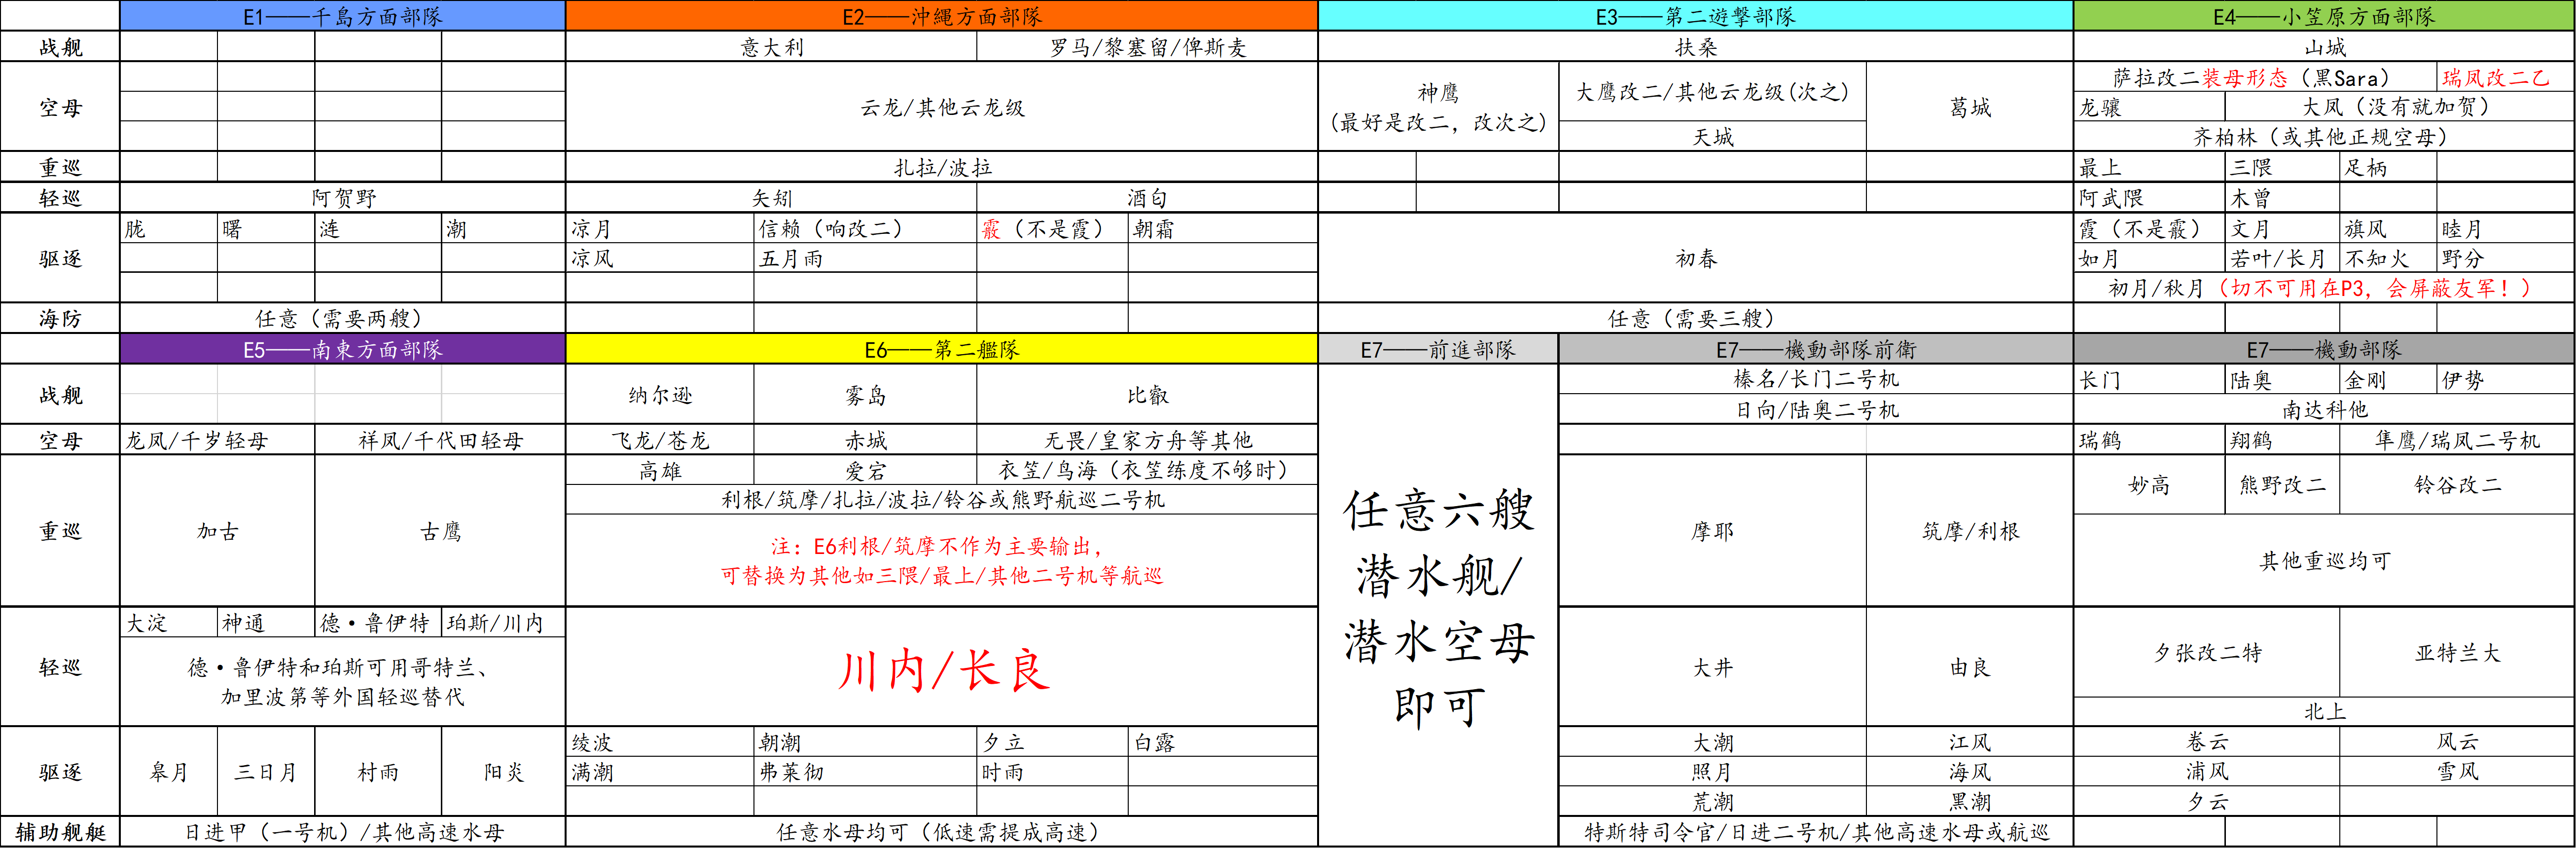
Task: Click the E7 前進部隊 header cell
Action: coord(1437,349)
